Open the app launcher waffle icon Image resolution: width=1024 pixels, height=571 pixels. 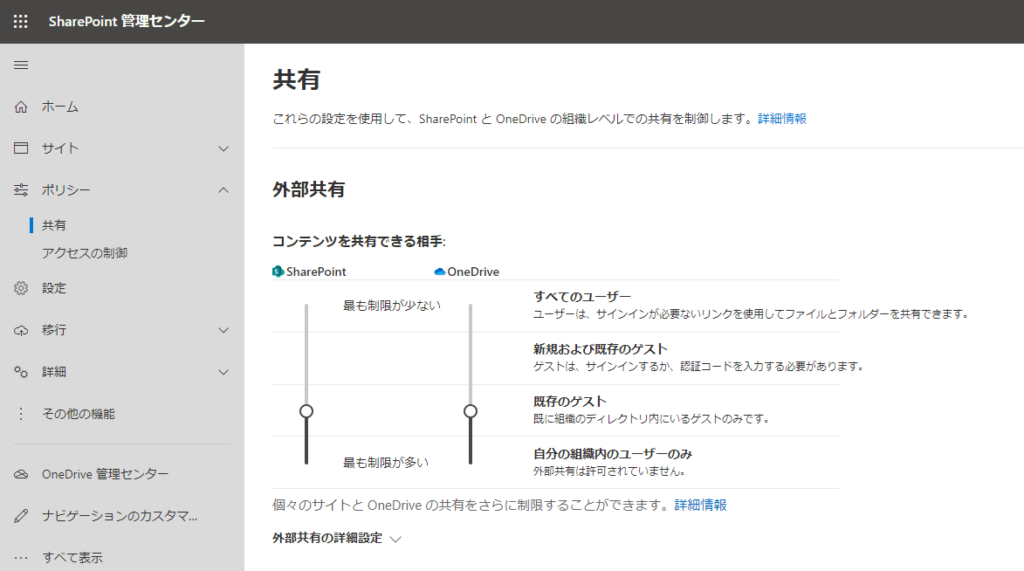tap(21, 22)
